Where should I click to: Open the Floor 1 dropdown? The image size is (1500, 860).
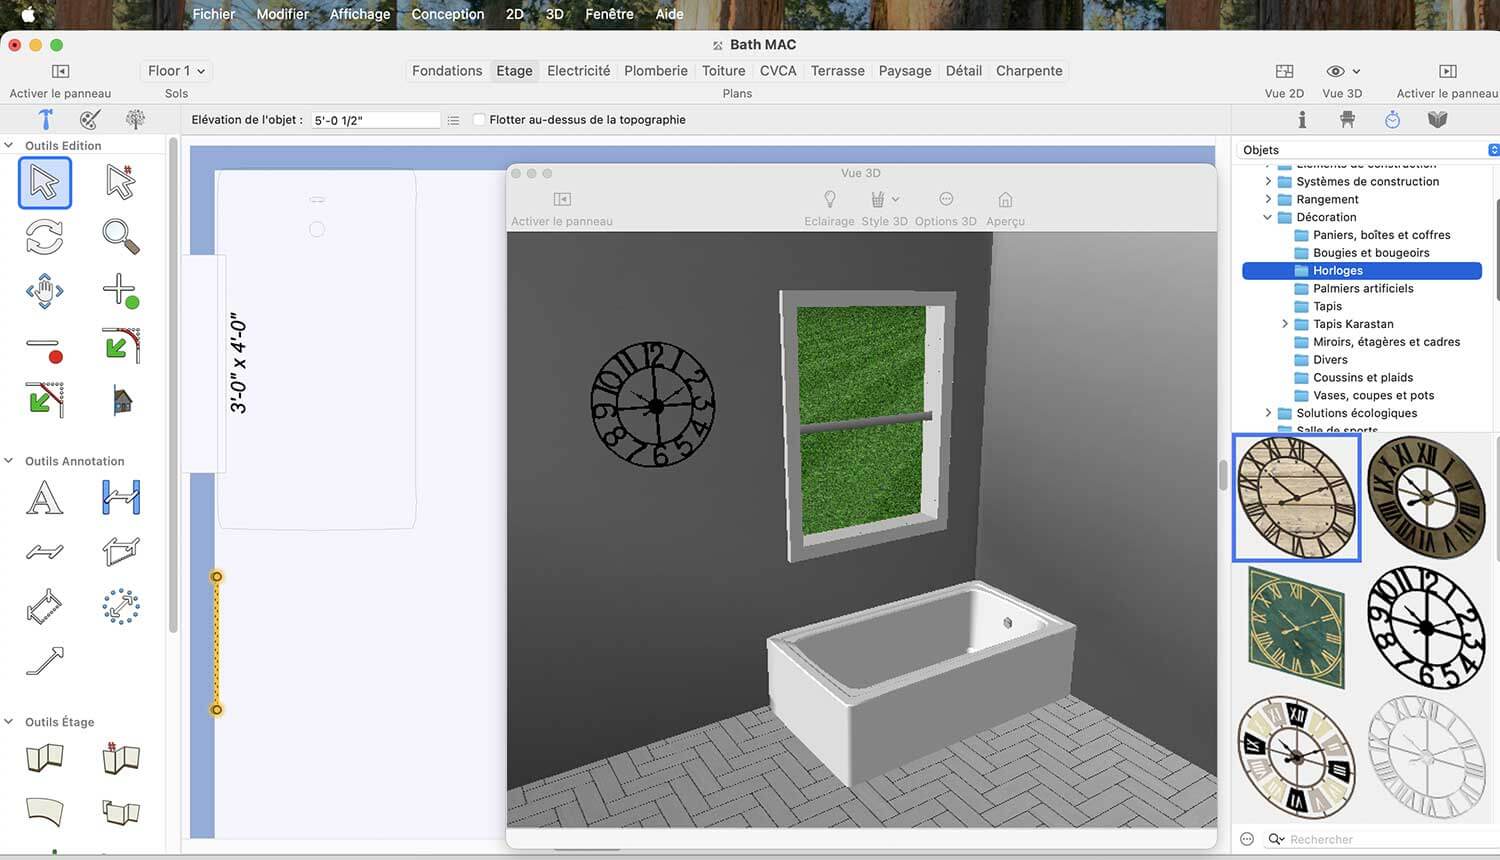click(x=176, y=71)
